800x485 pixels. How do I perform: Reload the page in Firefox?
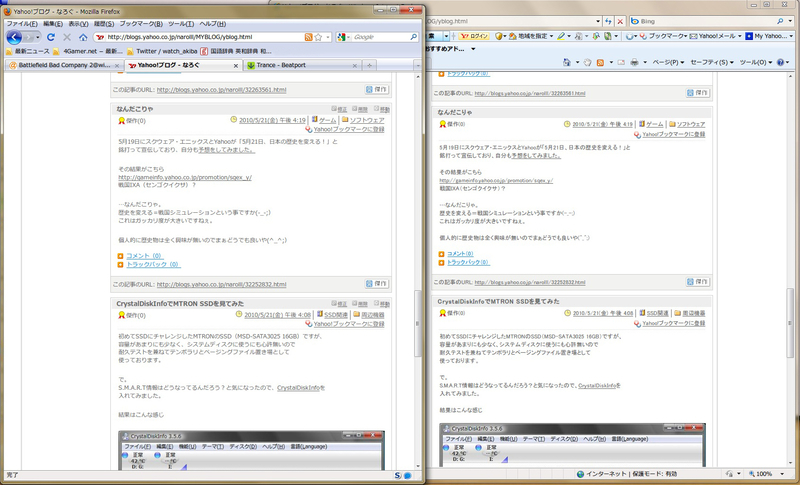pyautogui.click(x=51, y=37)
